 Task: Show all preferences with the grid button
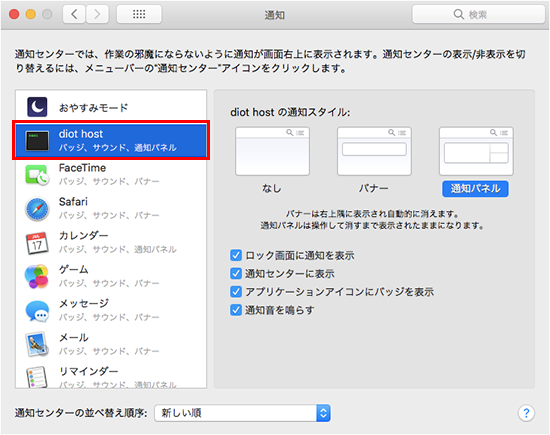[139, 14]
